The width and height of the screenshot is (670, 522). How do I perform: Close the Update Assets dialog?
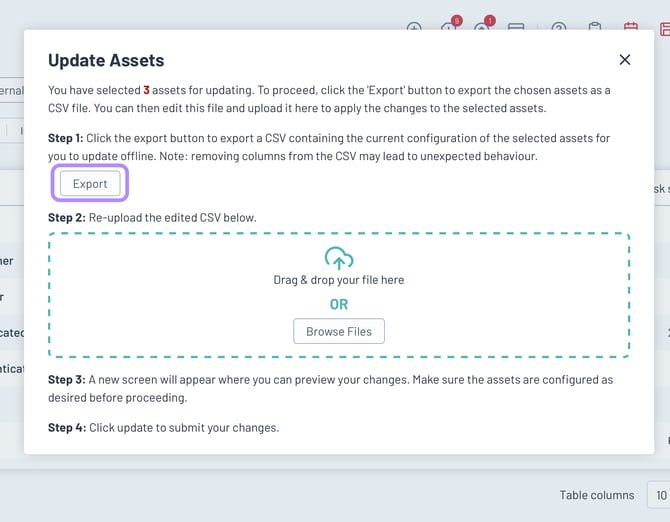[x=625, y=60]
